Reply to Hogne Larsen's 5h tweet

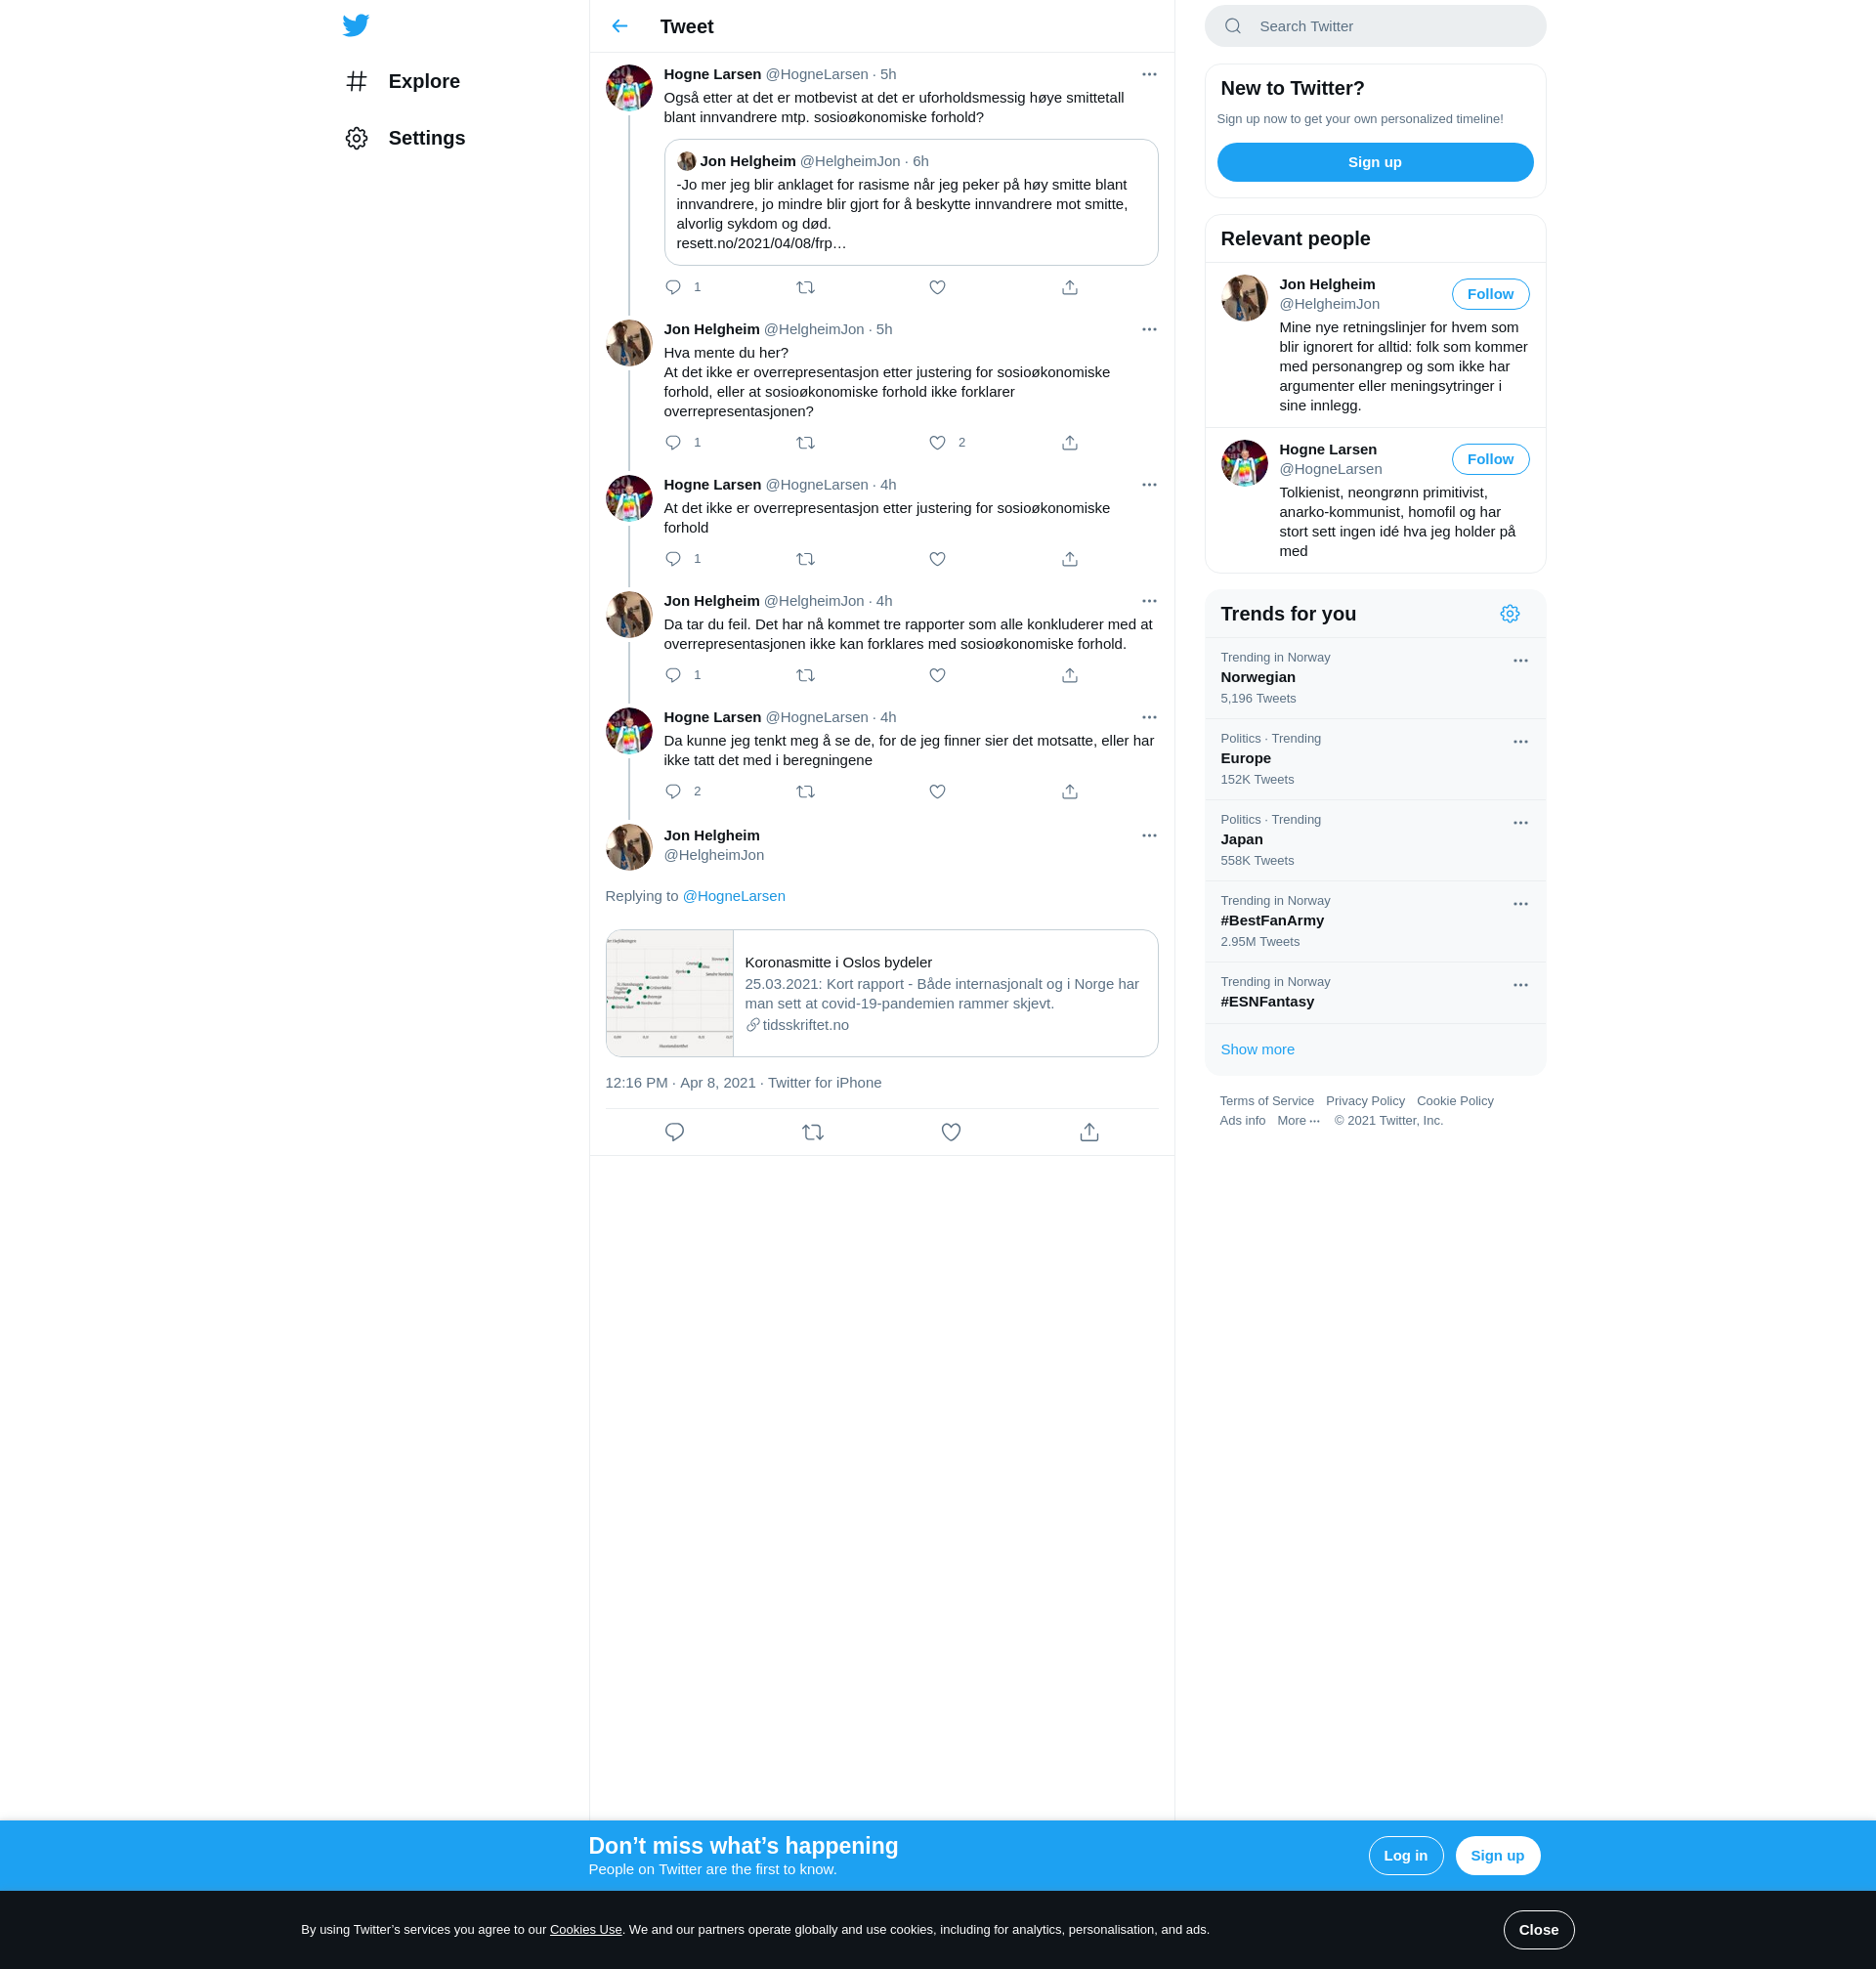[673, 287]
